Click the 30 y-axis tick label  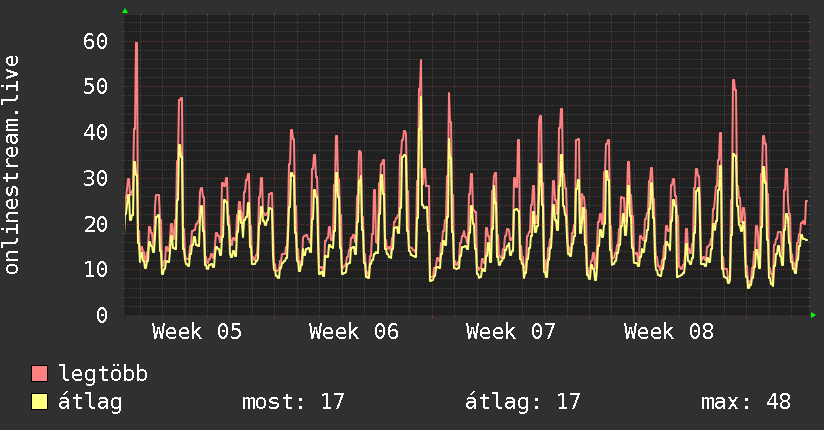(x=95, y=178)
